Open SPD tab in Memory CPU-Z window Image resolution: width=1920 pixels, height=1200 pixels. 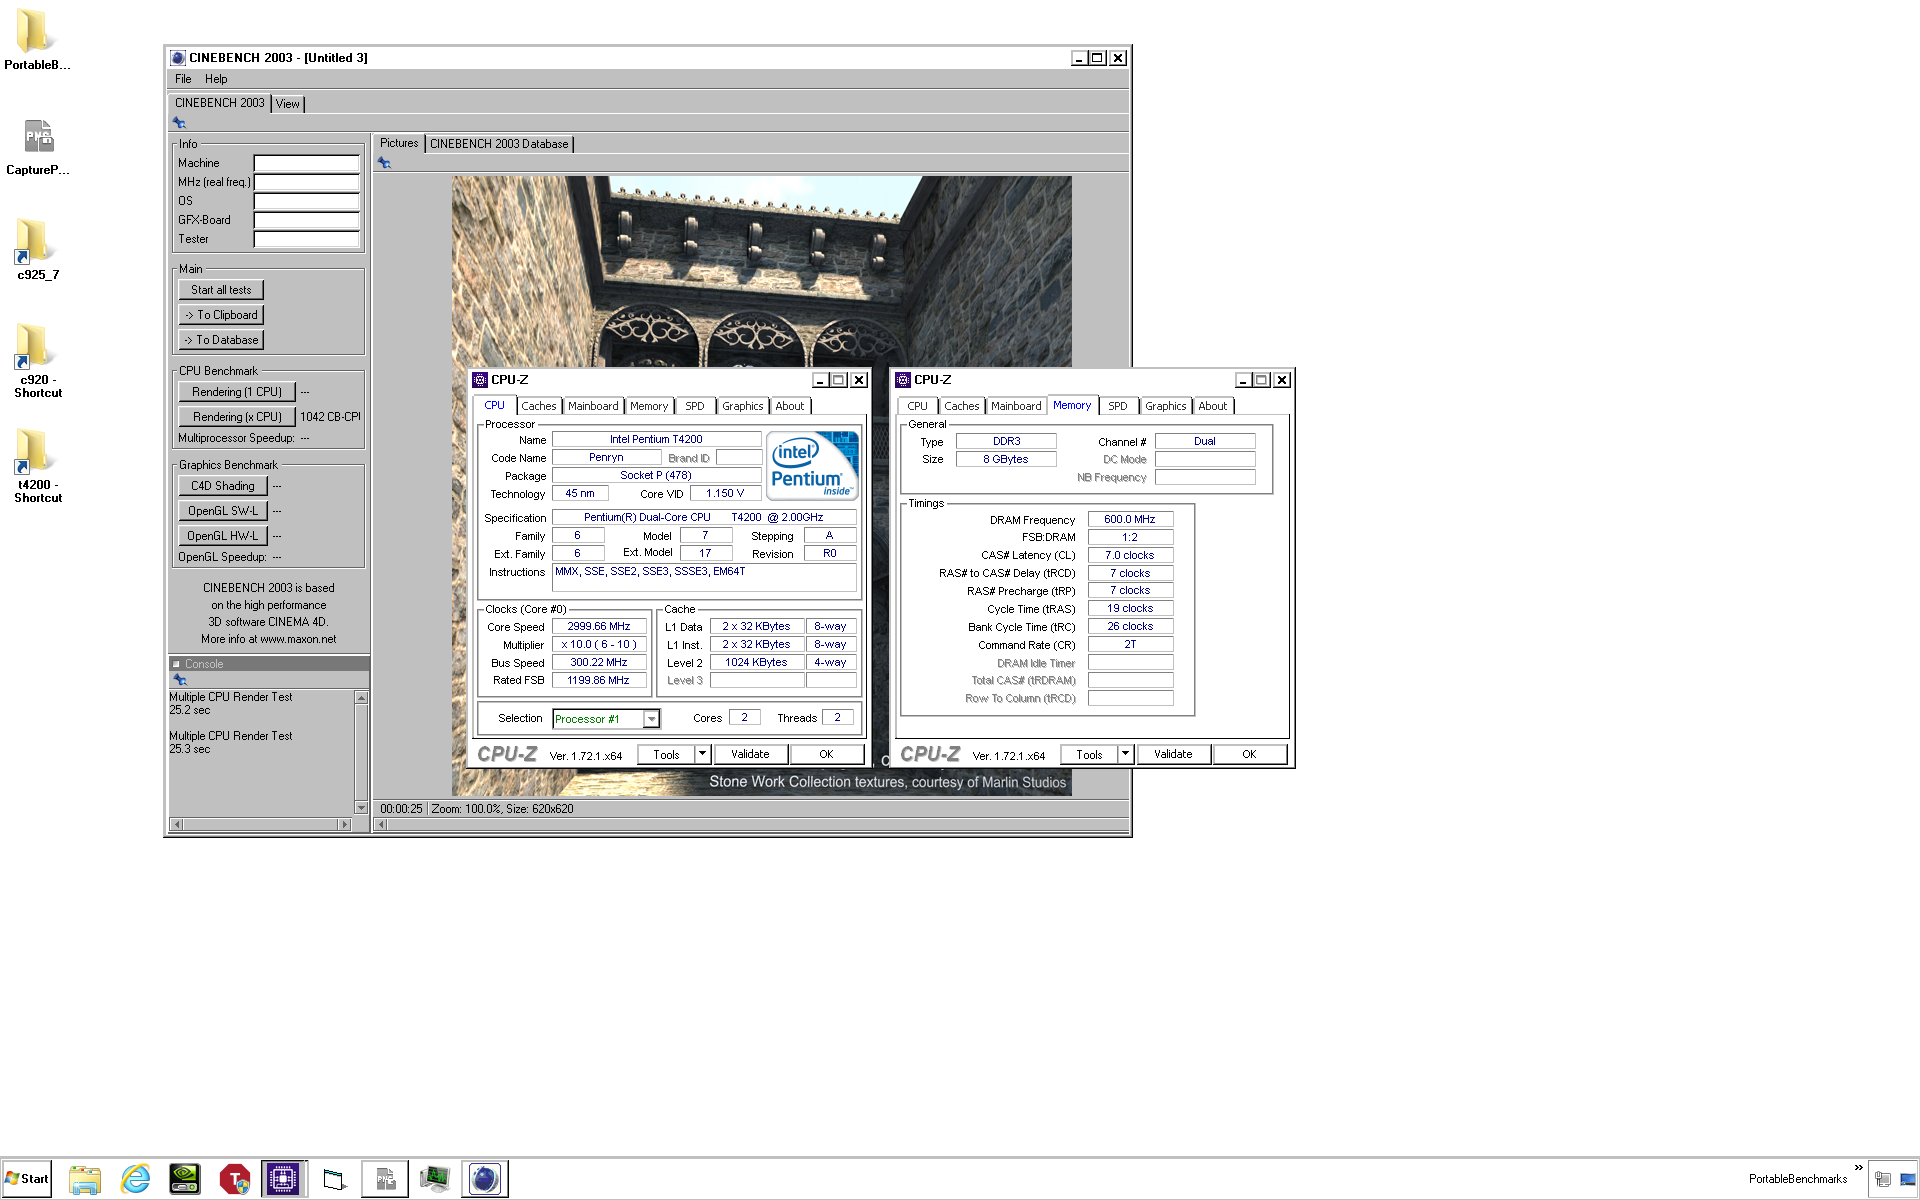coord(1118,406)
